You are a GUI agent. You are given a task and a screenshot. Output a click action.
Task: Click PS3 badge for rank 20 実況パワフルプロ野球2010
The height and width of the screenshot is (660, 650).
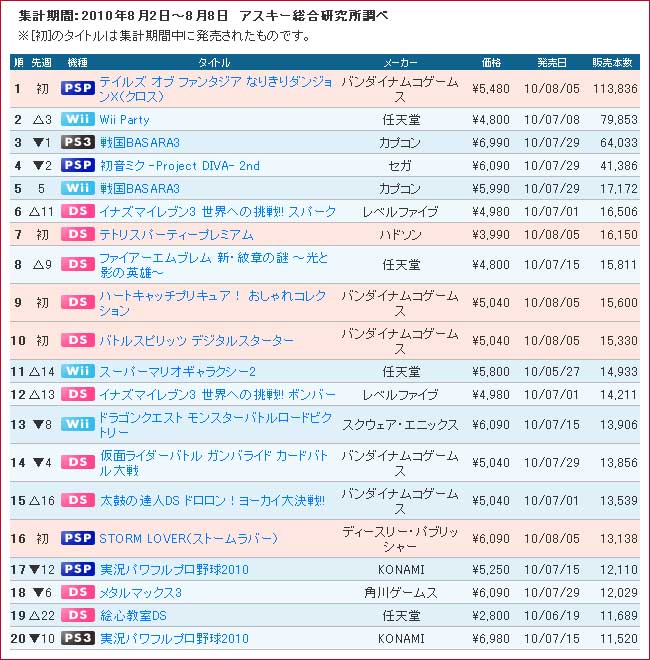[78, 638]
